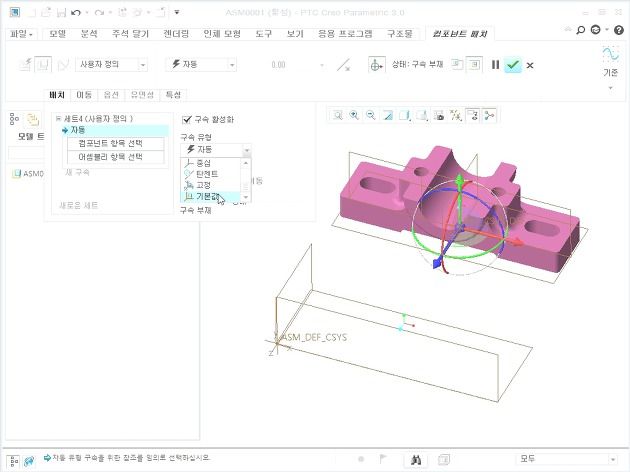The width and height of the screenshot is (630, 472).
Task: Select the 이동 dashboard tab
Action: pyautogui.click(x=84, y=95)
